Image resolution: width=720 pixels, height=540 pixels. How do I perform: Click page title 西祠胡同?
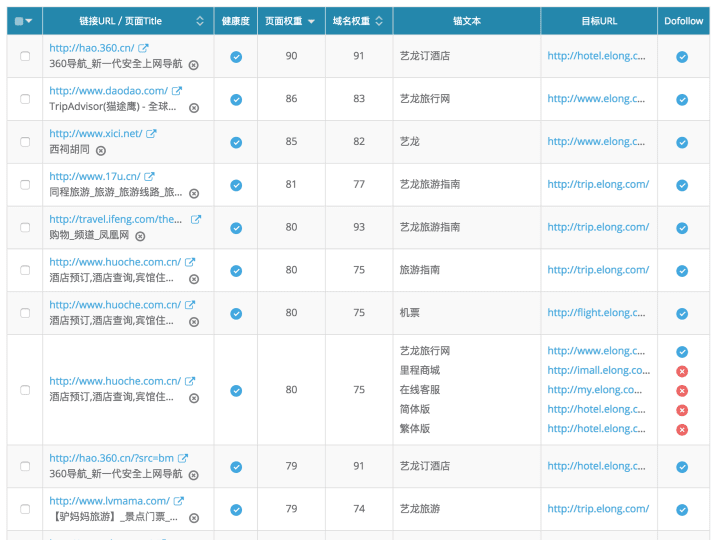click(x=69, y=149)
